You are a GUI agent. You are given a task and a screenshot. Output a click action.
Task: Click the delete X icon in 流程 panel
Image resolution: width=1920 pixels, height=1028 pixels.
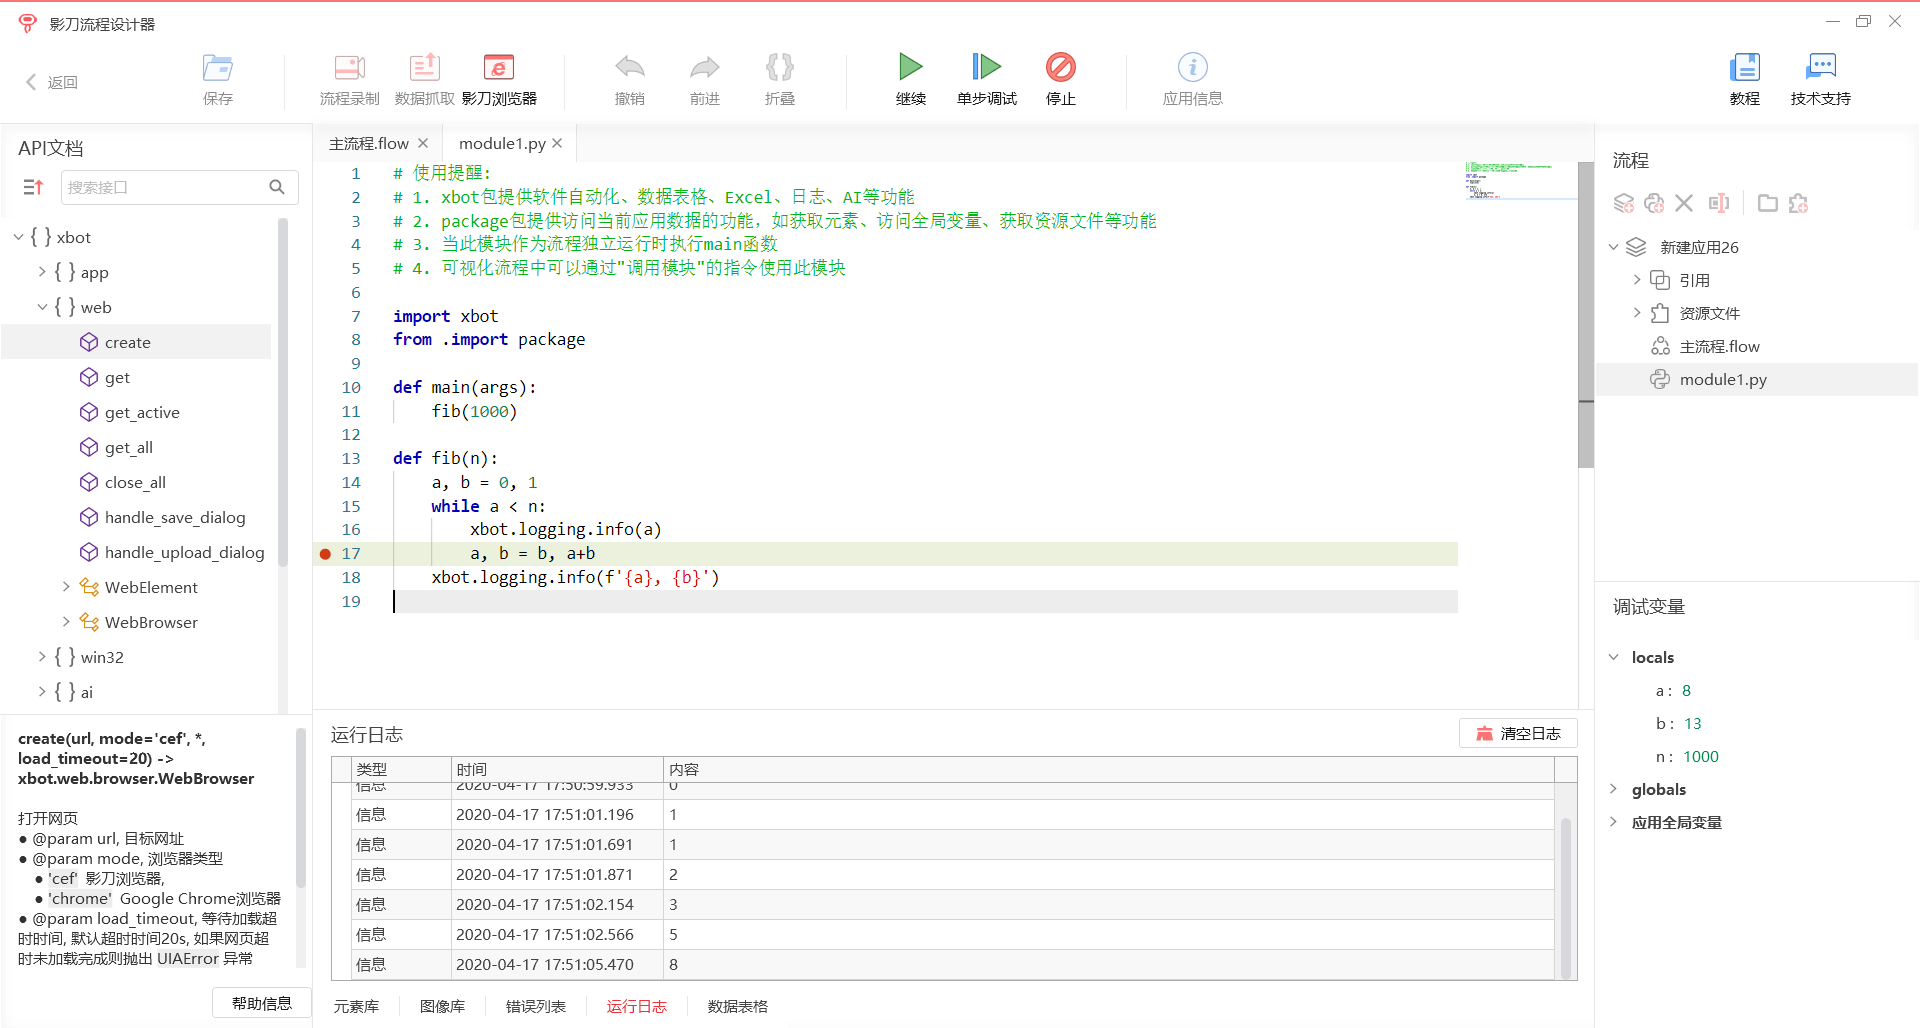tap(1684, 203)
